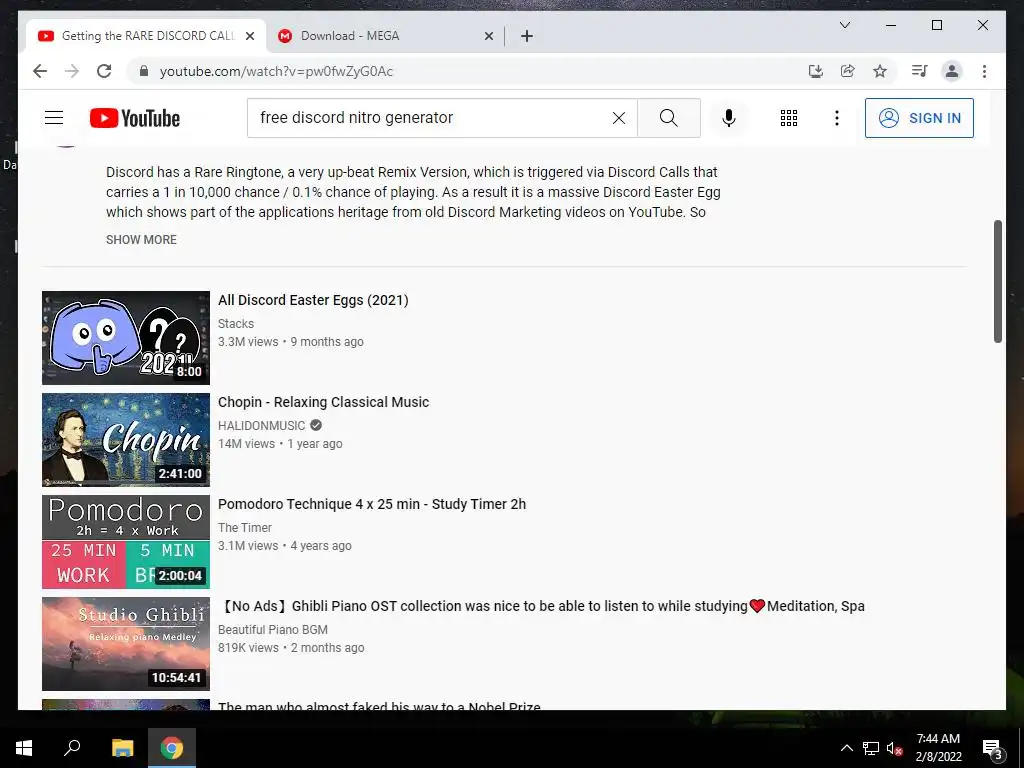View site info via the padlock icon
The width and height of the screenshot is (1024, 768).
(x=144, y=71)
